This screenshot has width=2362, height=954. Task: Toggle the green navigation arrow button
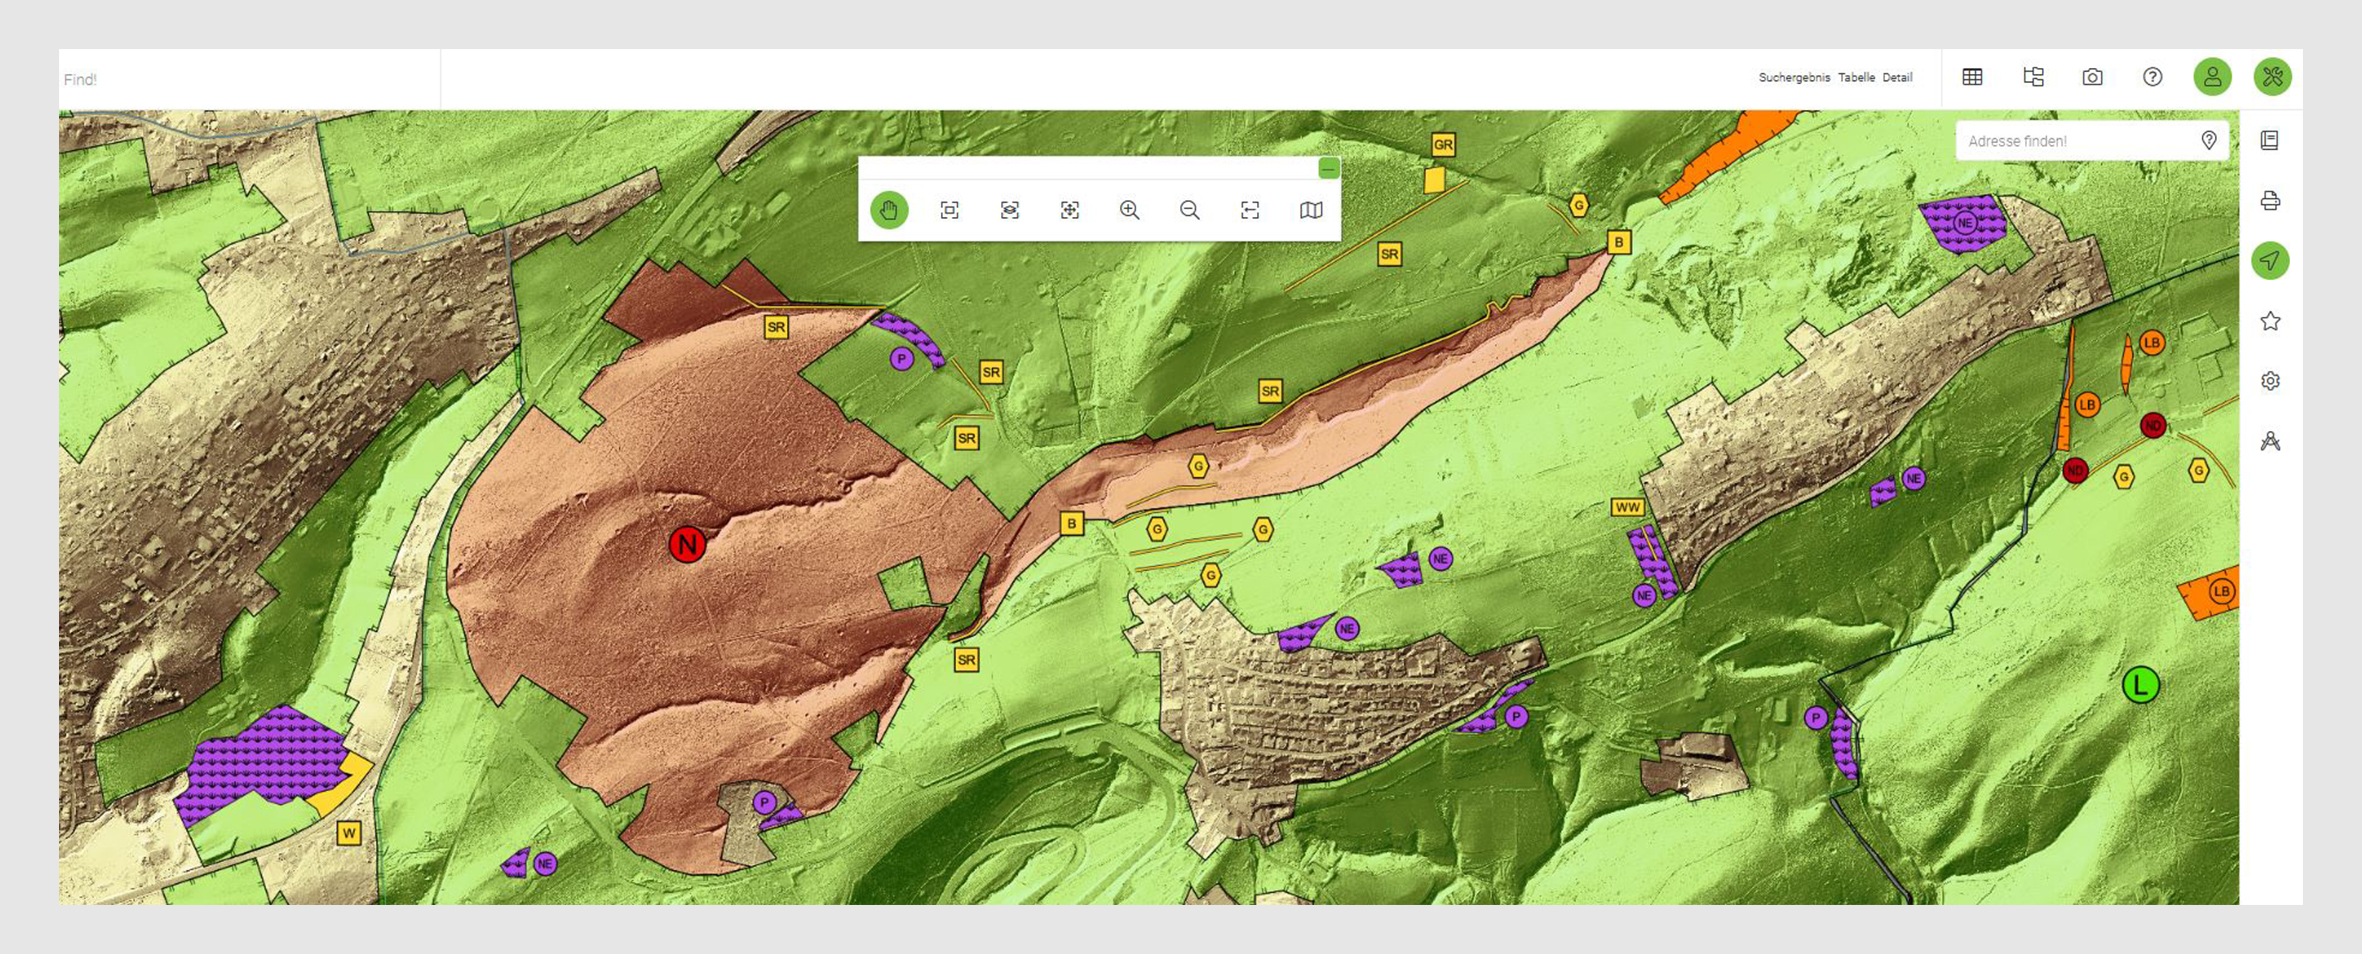tap(2270, 261)
